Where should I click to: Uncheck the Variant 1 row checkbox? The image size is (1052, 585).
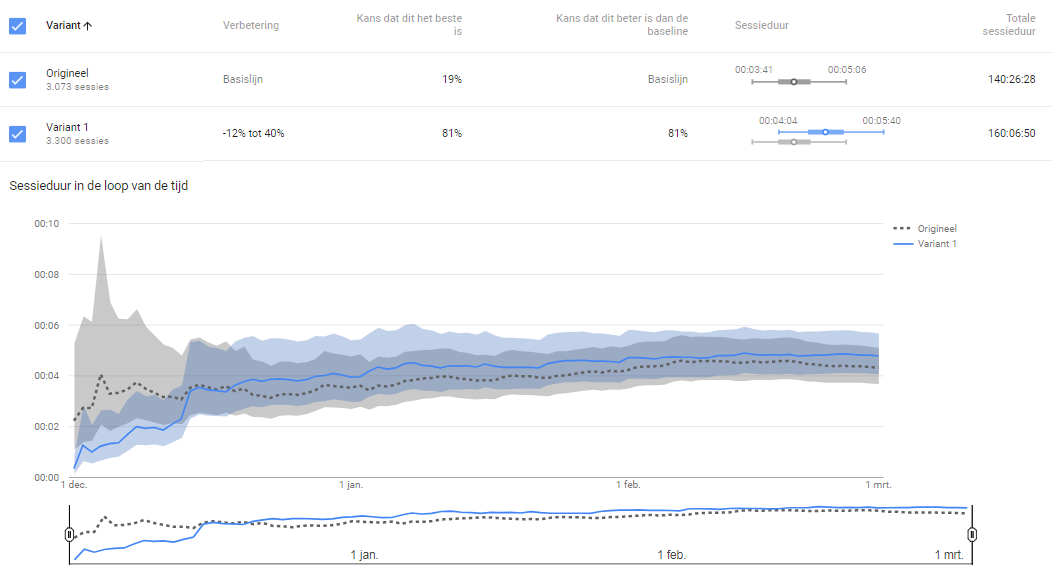coord(17,134)
